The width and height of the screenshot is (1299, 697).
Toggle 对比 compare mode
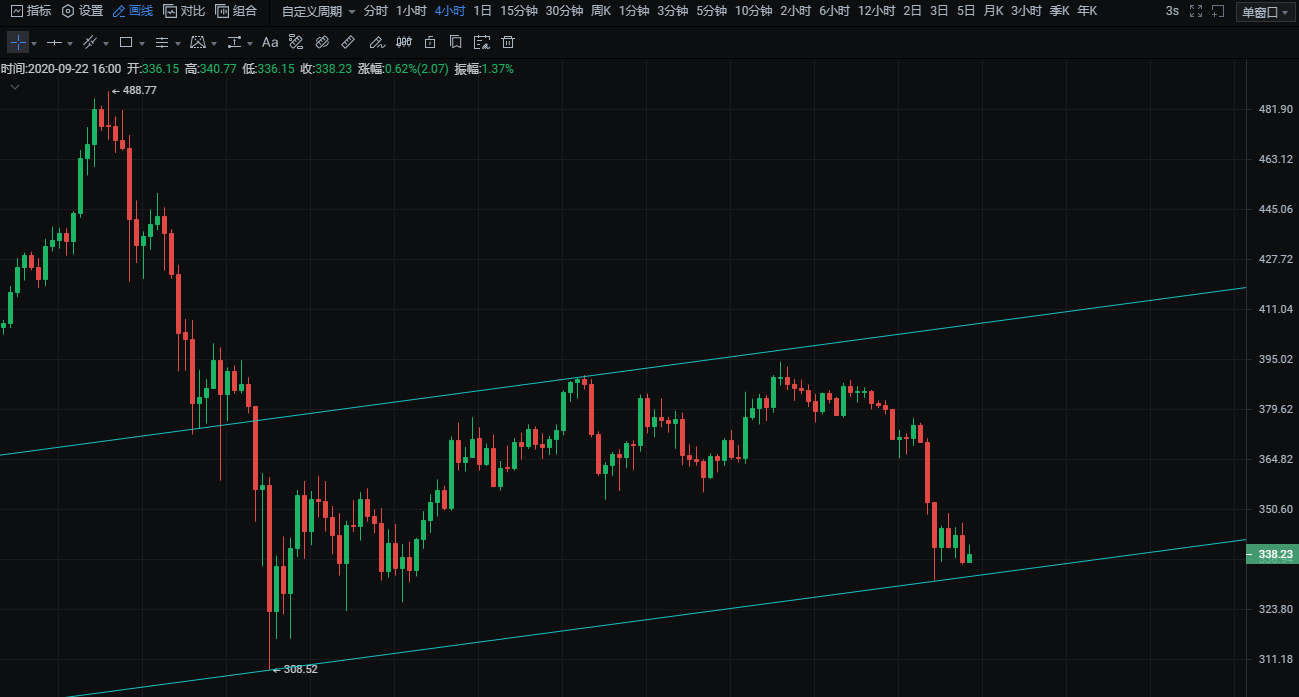tap(184, 11)
